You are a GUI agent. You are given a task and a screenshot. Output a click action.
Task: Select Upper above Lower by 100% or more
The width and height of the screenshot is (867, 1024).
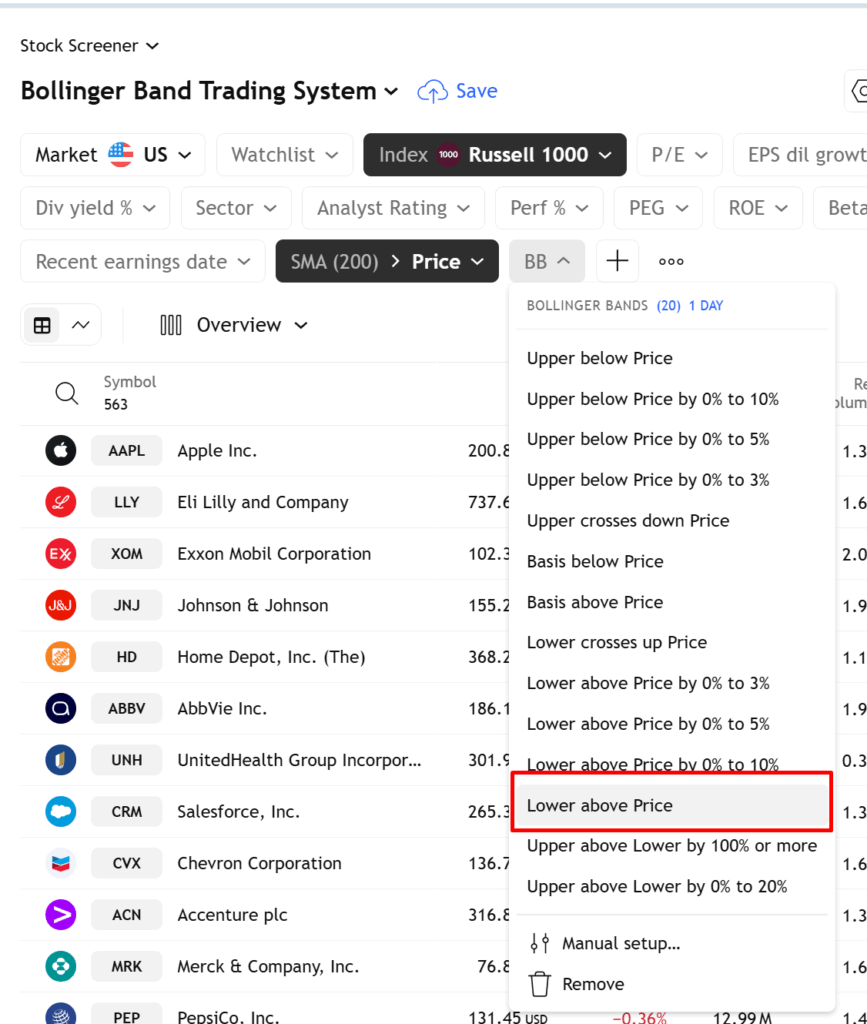(x=672, y=846)
